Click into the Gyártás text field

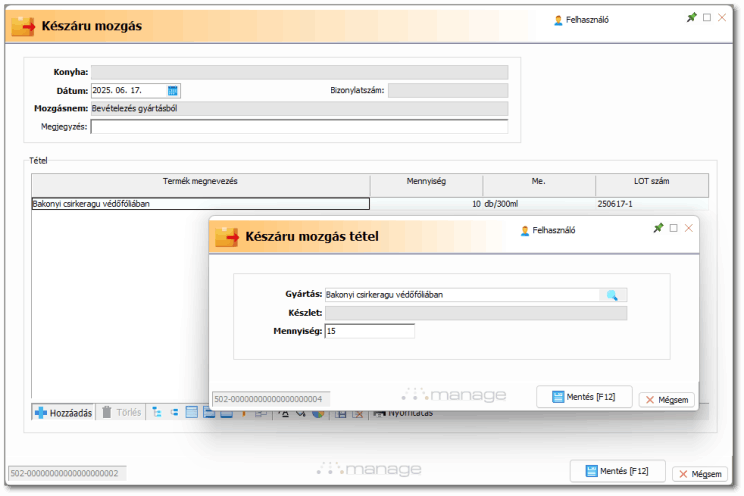point(462,295)
